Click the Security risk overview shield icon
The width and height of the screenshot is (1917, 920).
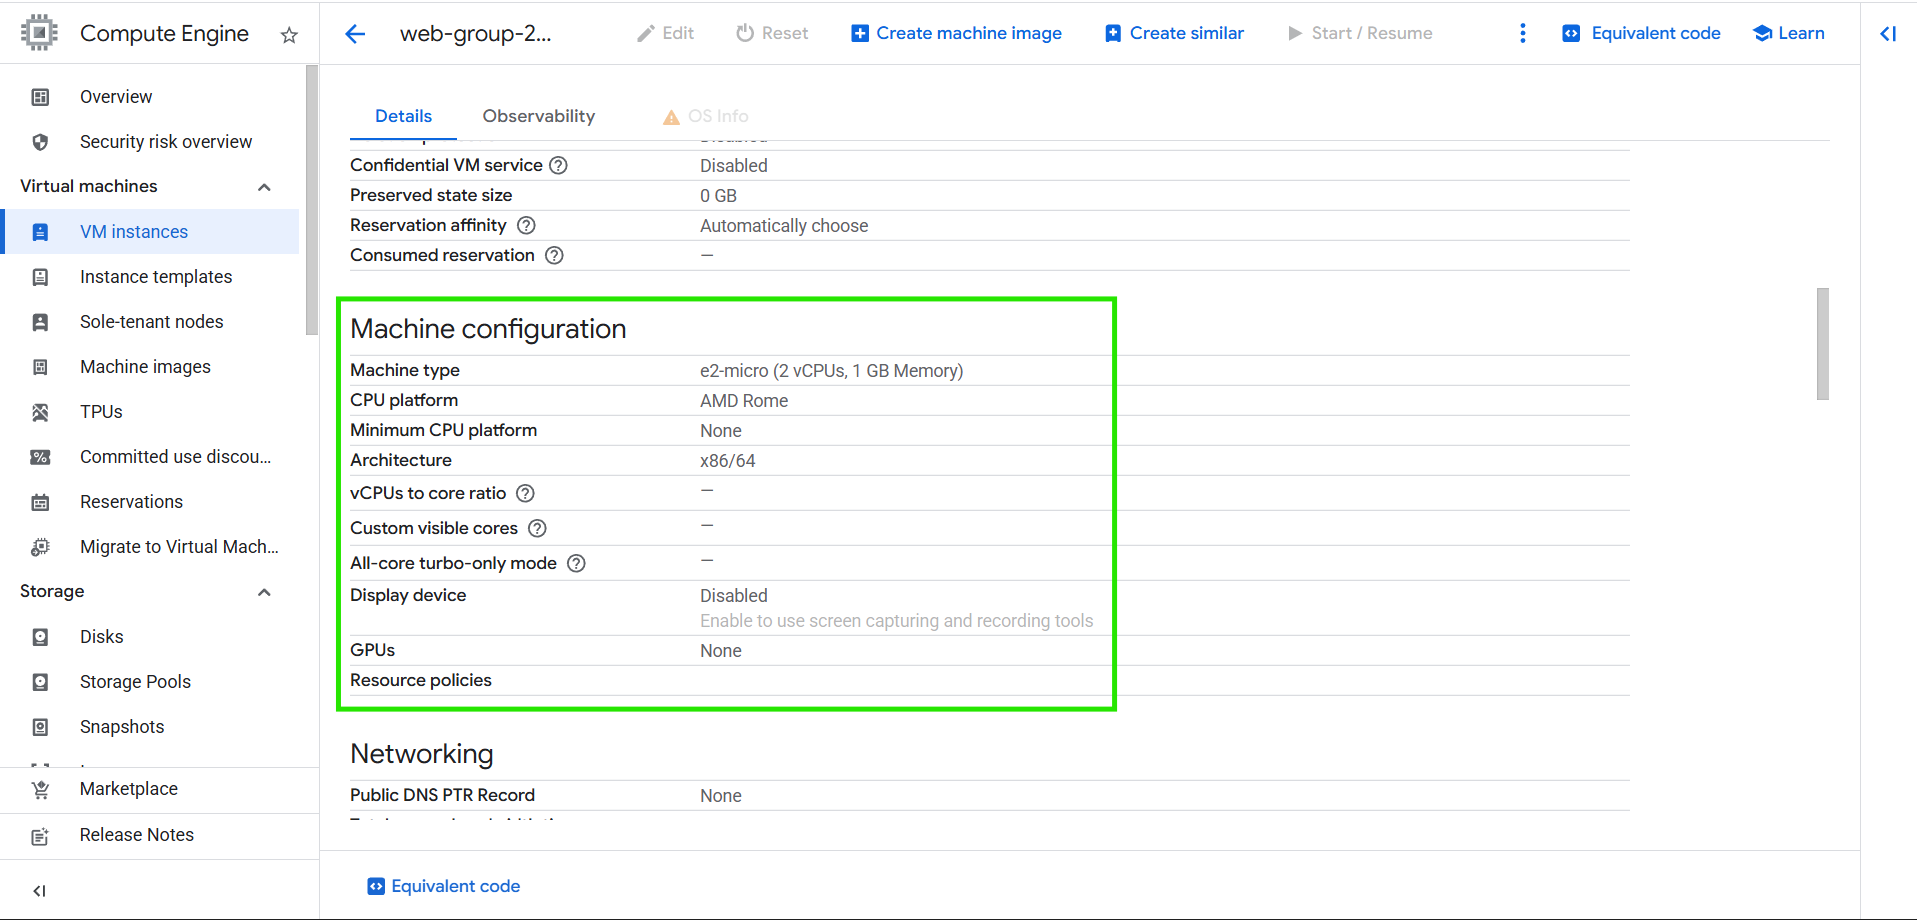point(40,142)
